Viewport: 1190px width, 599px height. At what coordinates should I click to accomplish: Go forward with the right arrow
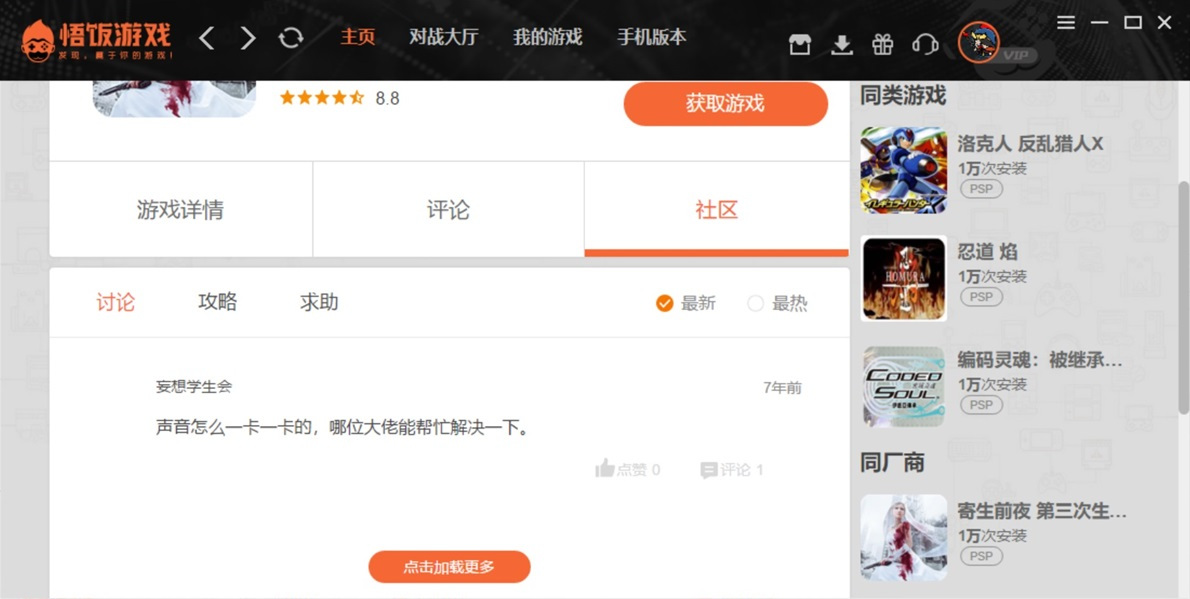pos(248,38)
